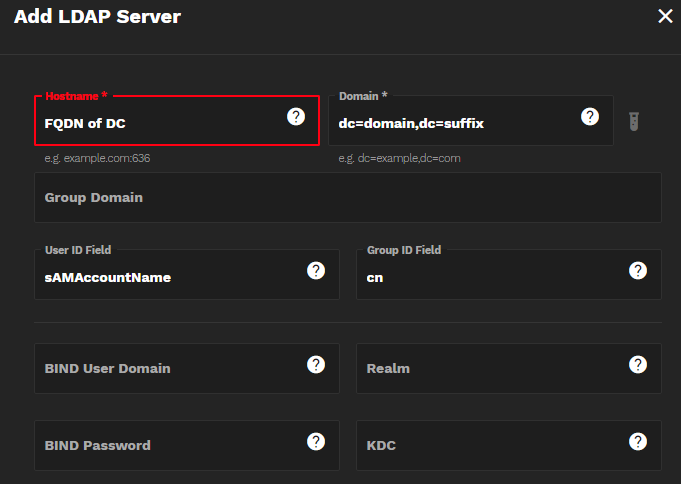This screenshot has height=484, width=681.
Task: Open help for the Domain field
Action: pyautogui.click(x=590, y=117)
